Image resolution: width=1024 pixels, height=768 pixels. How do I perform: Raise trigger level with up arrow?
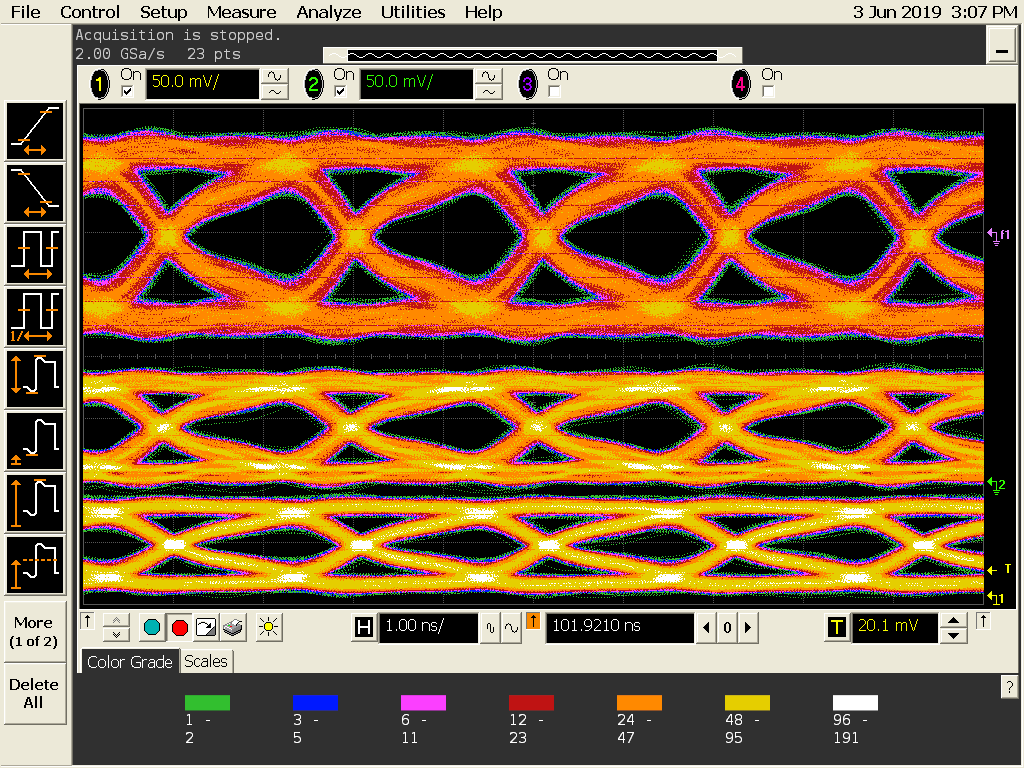pyautogui.click(x=953, y=620)
